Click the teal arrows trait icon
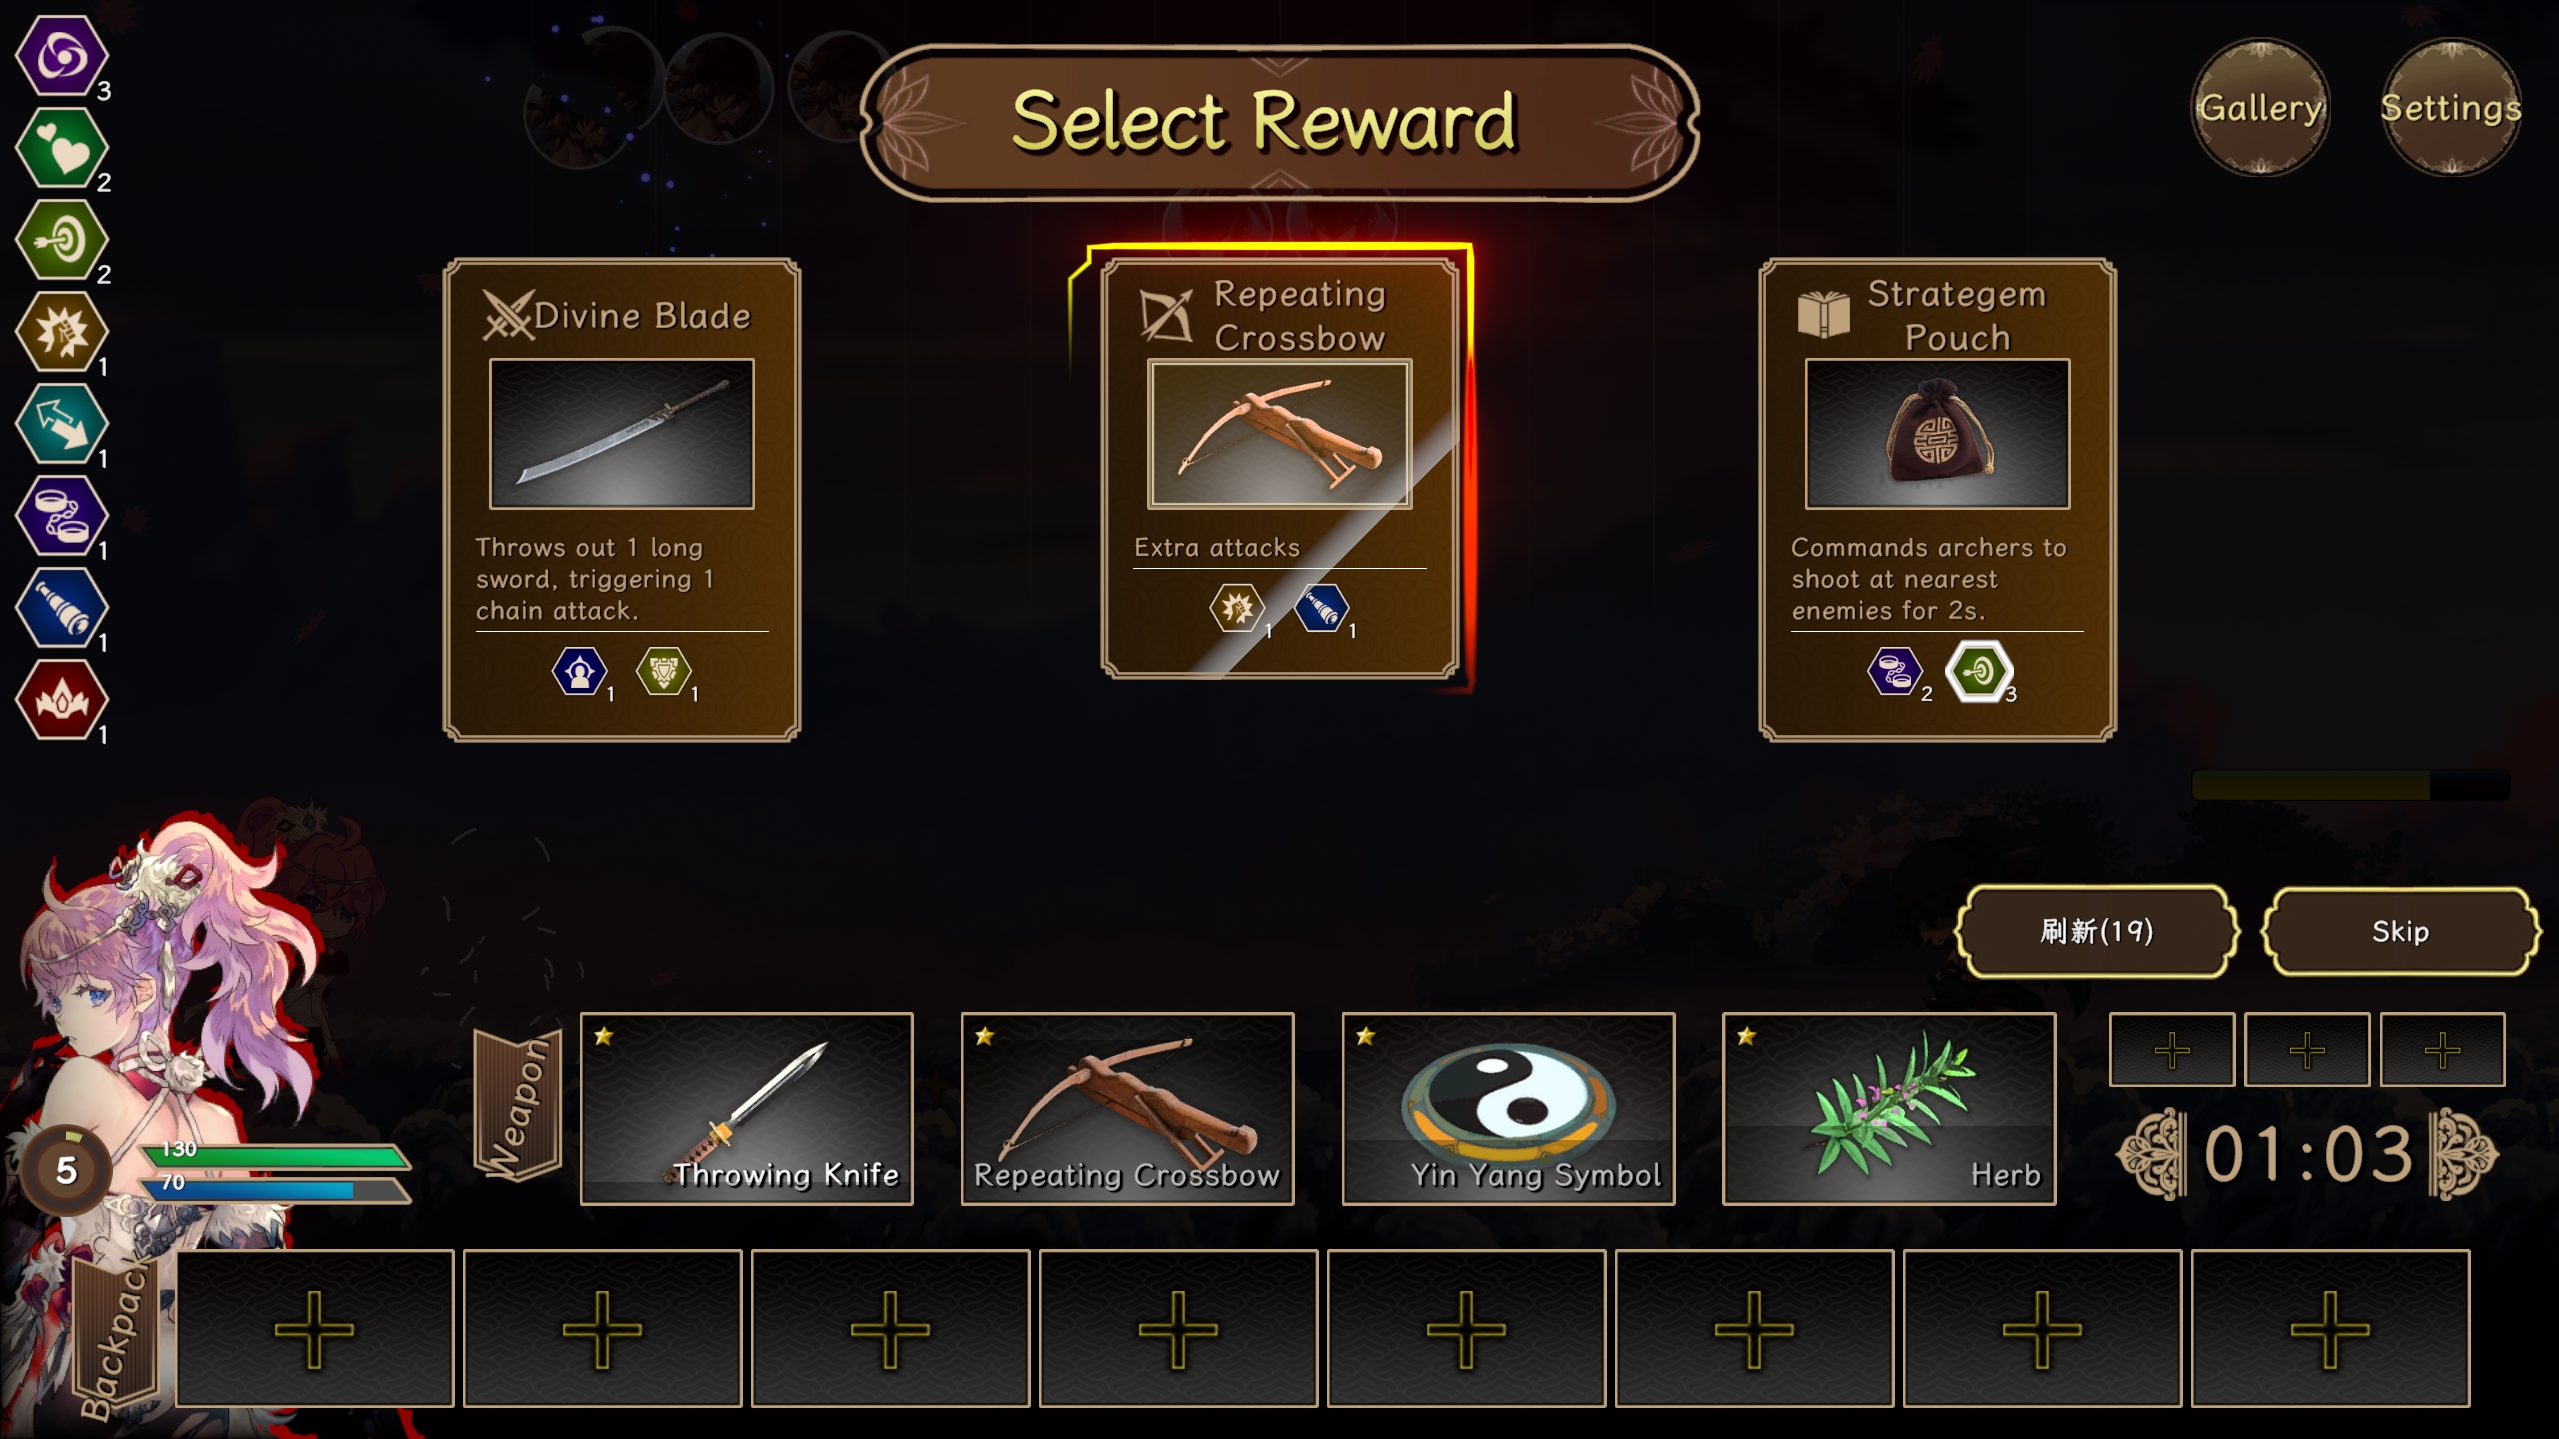Viewport: 2559px width, 1439px height. click(62, 424)
